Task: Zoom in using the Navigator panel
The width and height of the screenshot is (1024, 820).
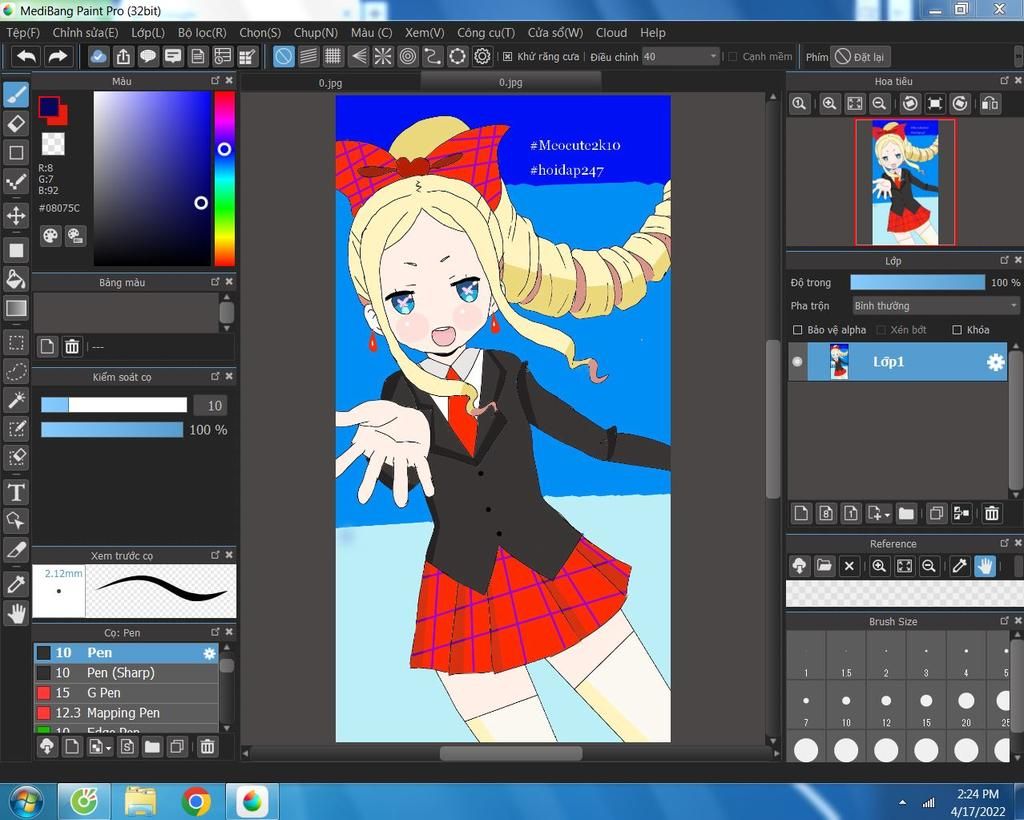Action: [829, 104]
